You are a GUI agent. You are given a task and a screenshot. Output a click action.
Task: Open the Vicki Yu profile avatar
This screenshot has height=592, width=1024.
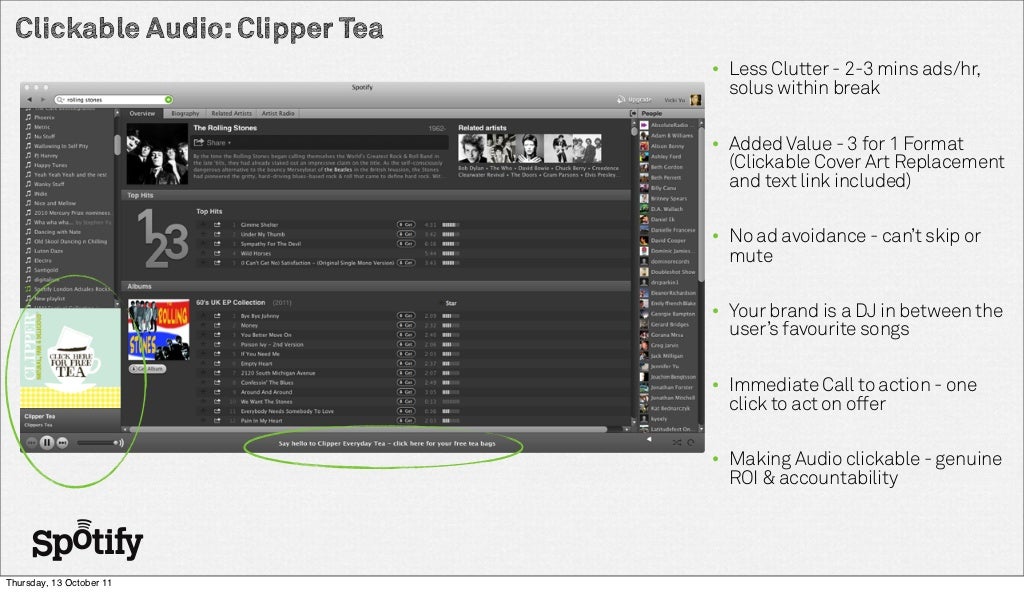click(x=696, y=99)
